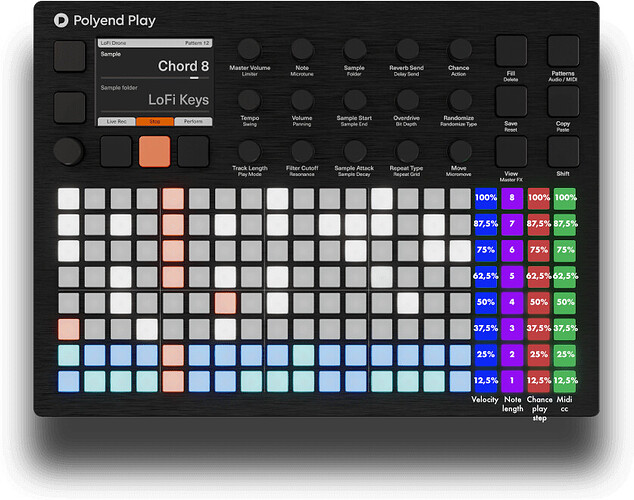This screenshot has height=500, width=634.
Task: Click the purple Note length 5 pad
Action: (x=512, y=276)
